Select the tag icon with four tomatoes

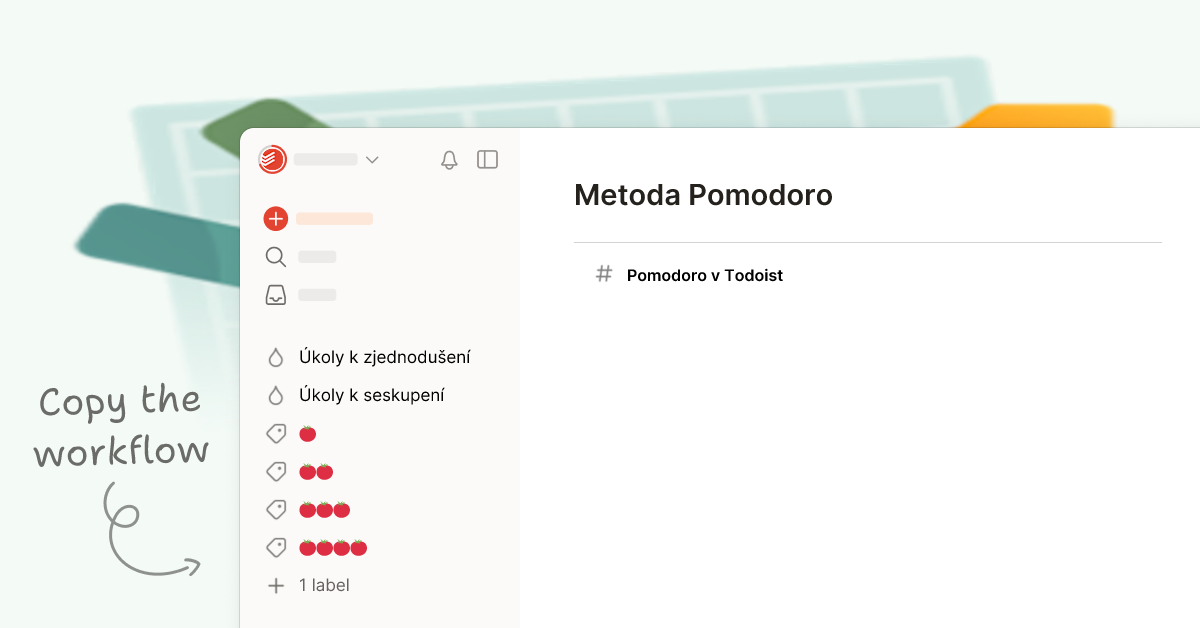point(276,547)
